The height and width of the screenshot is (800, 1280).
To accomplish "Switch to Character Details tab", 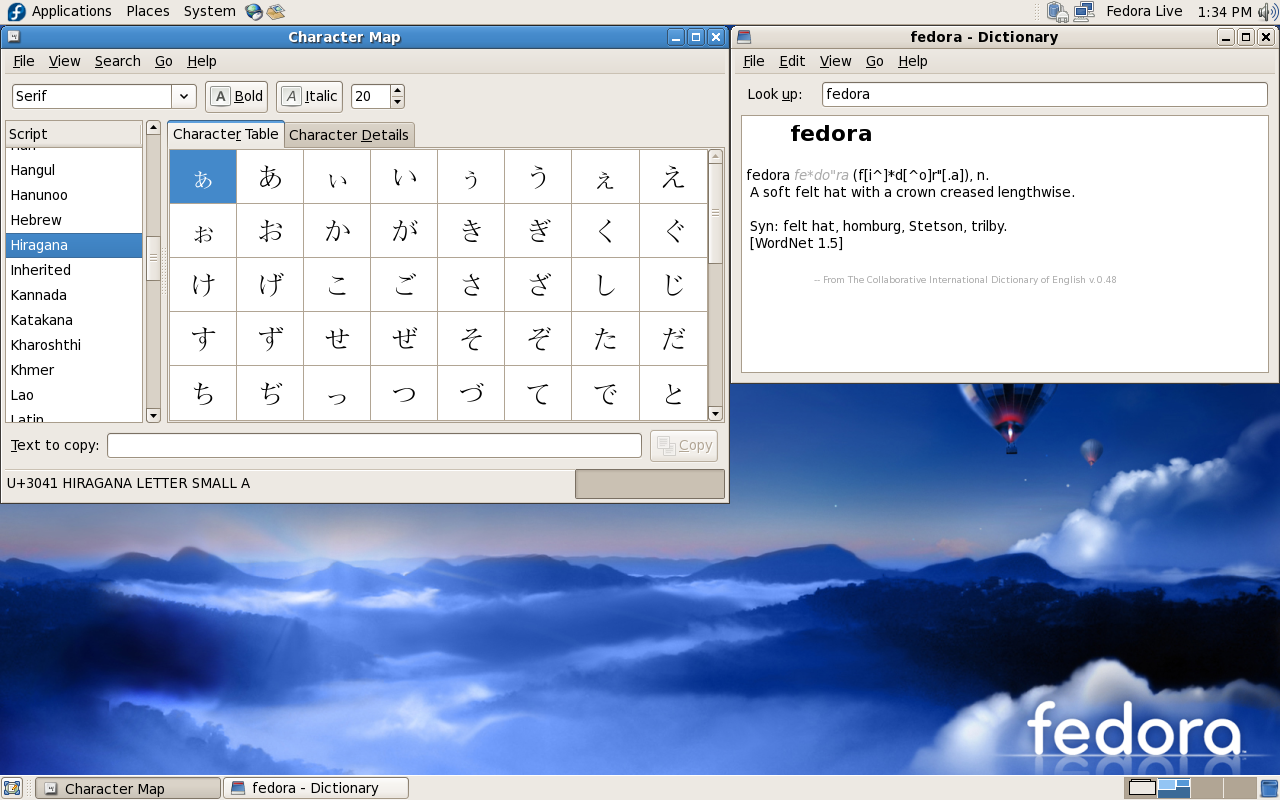I will 349,135.
